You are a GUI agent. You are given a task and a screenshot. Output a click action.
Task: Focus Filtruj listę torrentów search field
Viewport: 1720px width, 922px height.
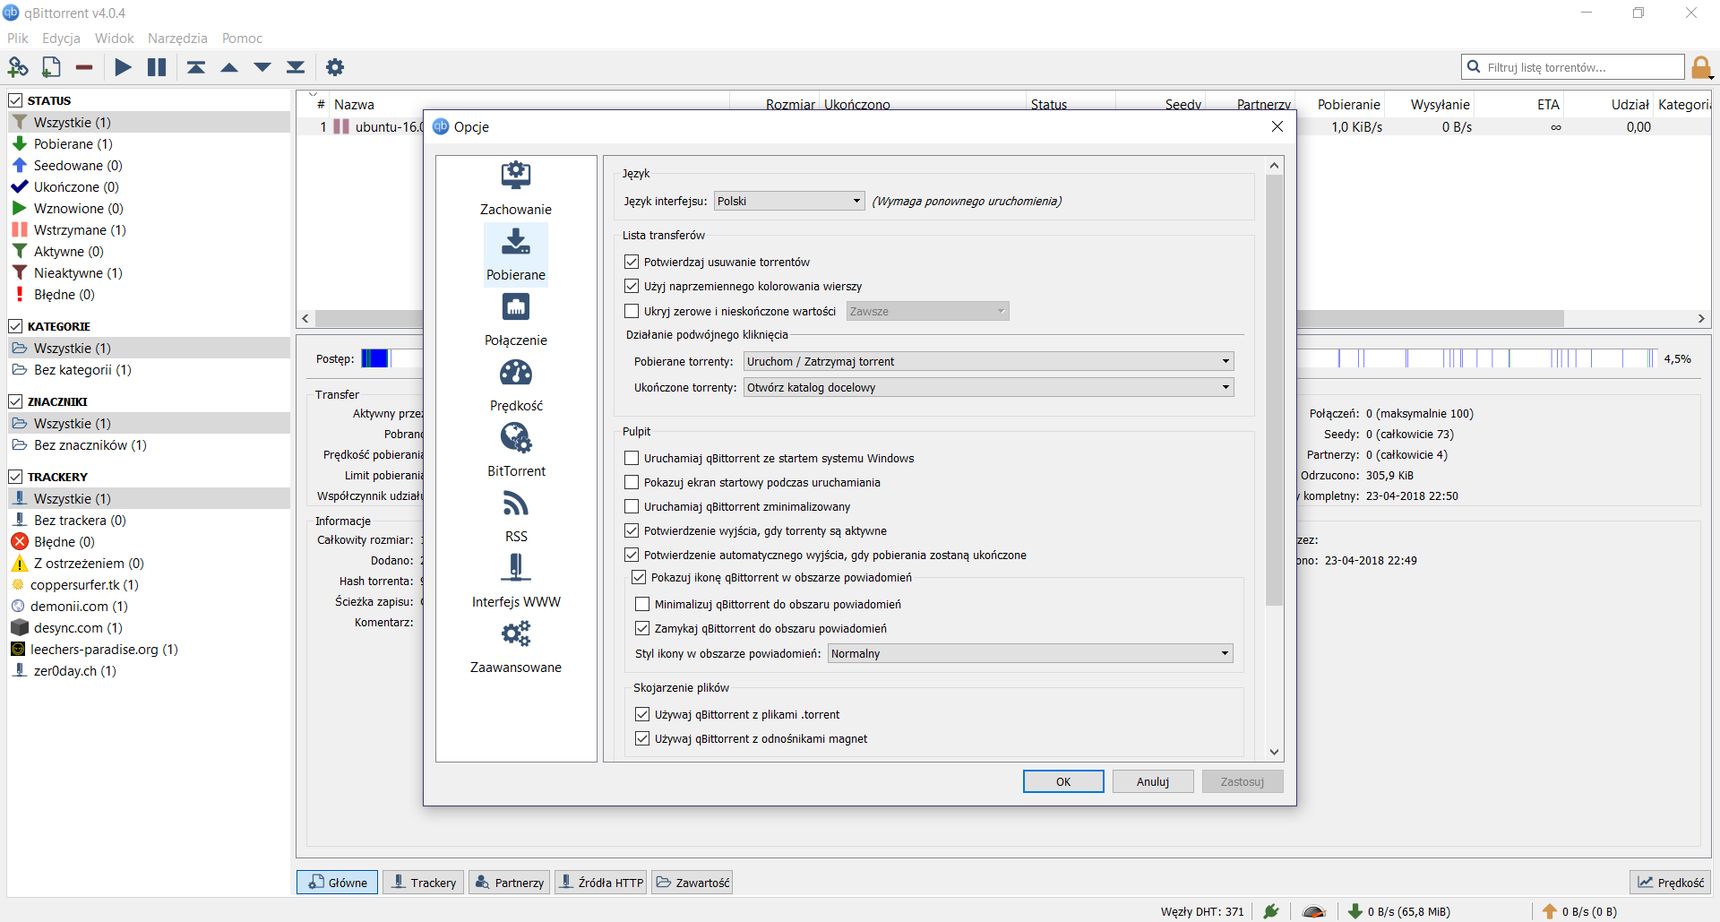(1573, 67)
